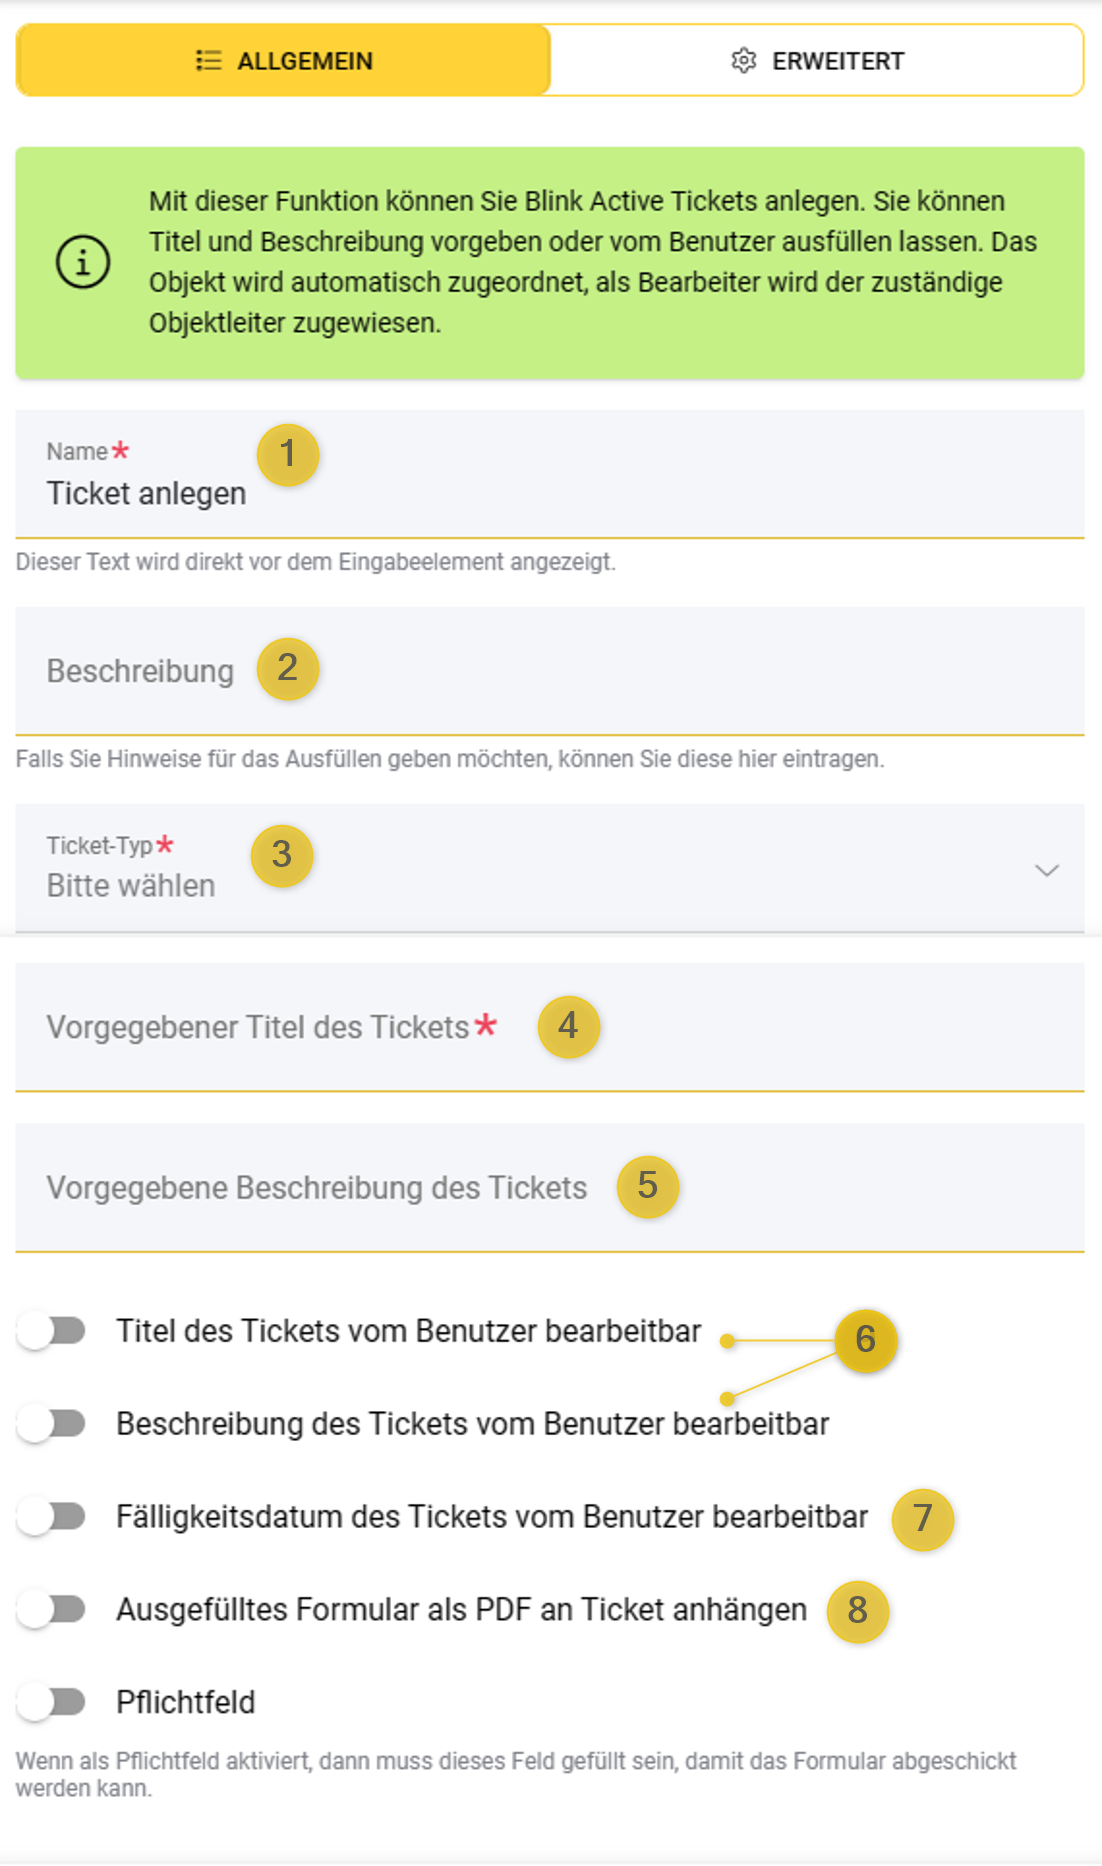Toggle Ausgefülltes Formular als PDF anhängen

tap(52, 1610)
